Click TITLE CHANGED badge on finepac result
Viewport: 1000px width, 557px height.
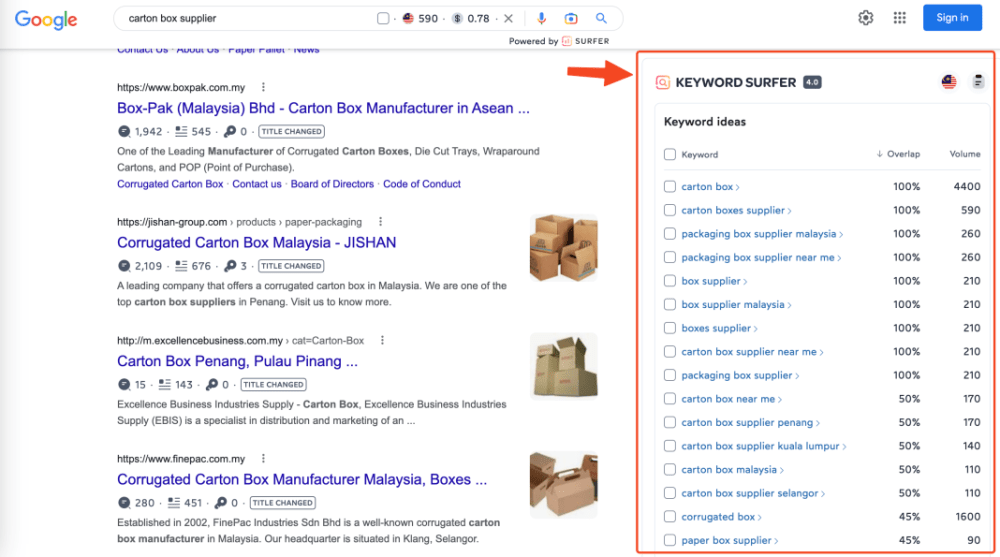[x=283, y=503]
